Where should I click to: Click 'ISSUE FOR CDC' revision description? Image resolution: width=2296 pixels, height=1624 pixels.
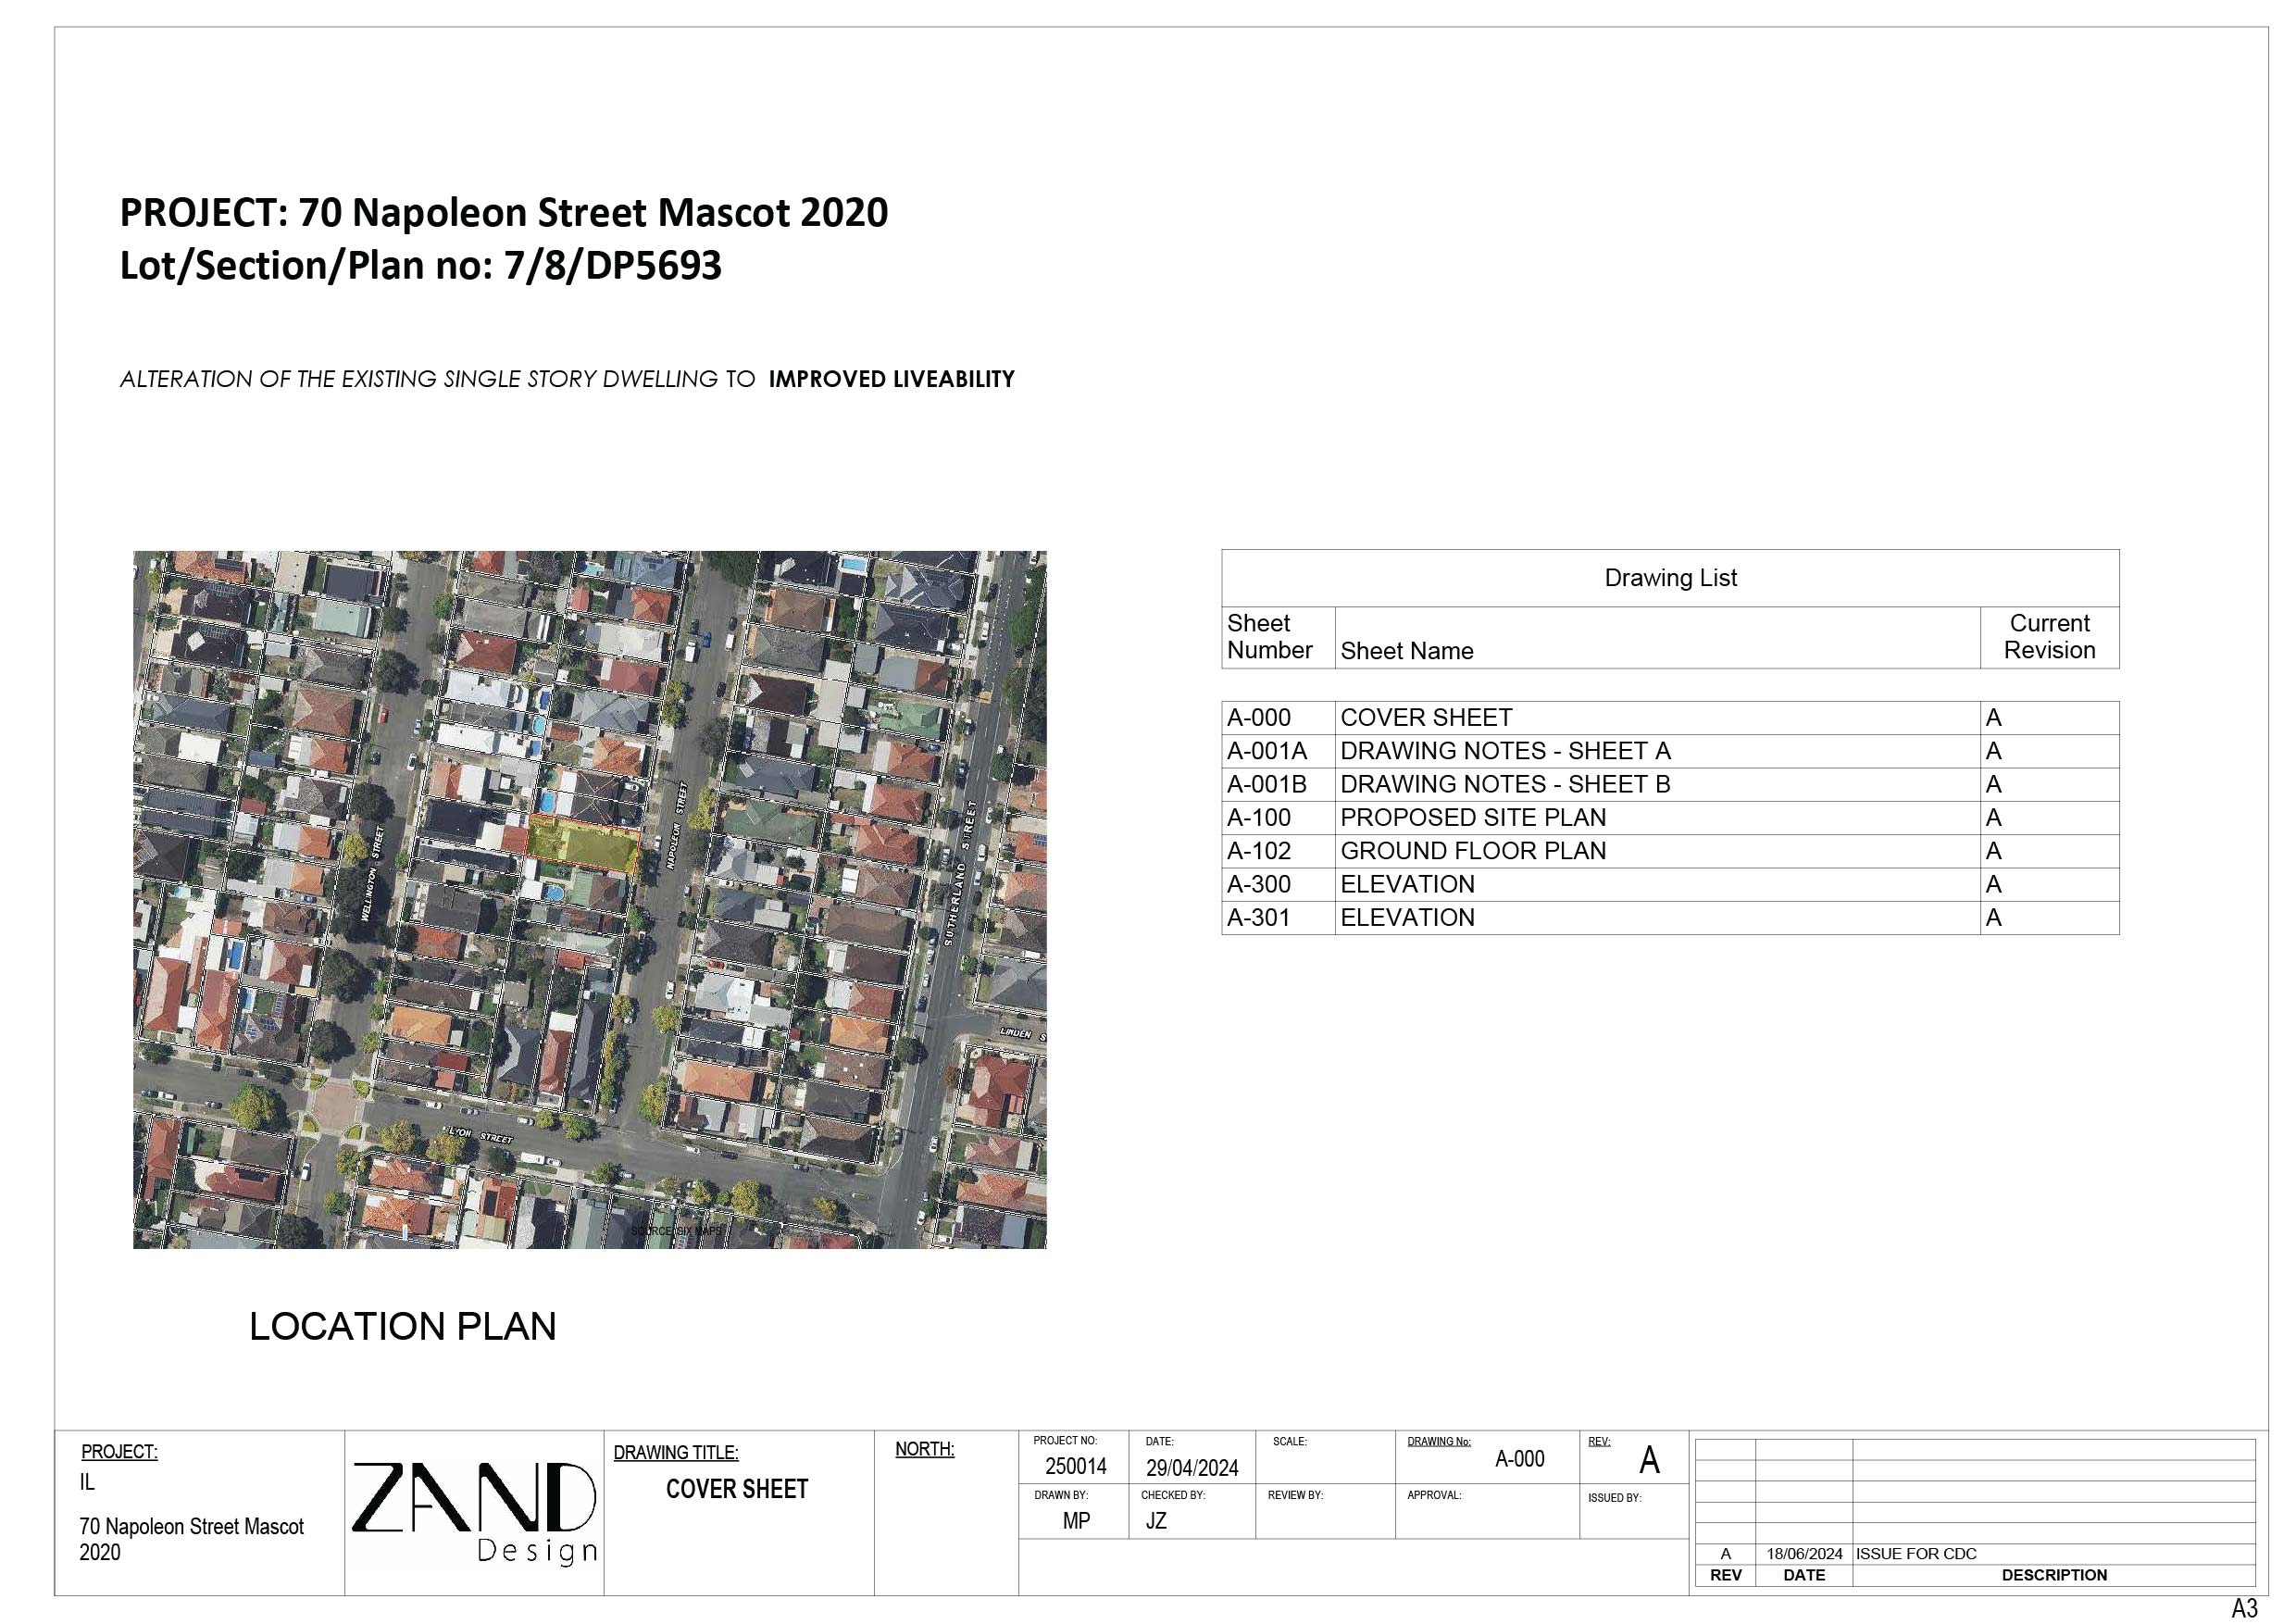point(1916,1554)
